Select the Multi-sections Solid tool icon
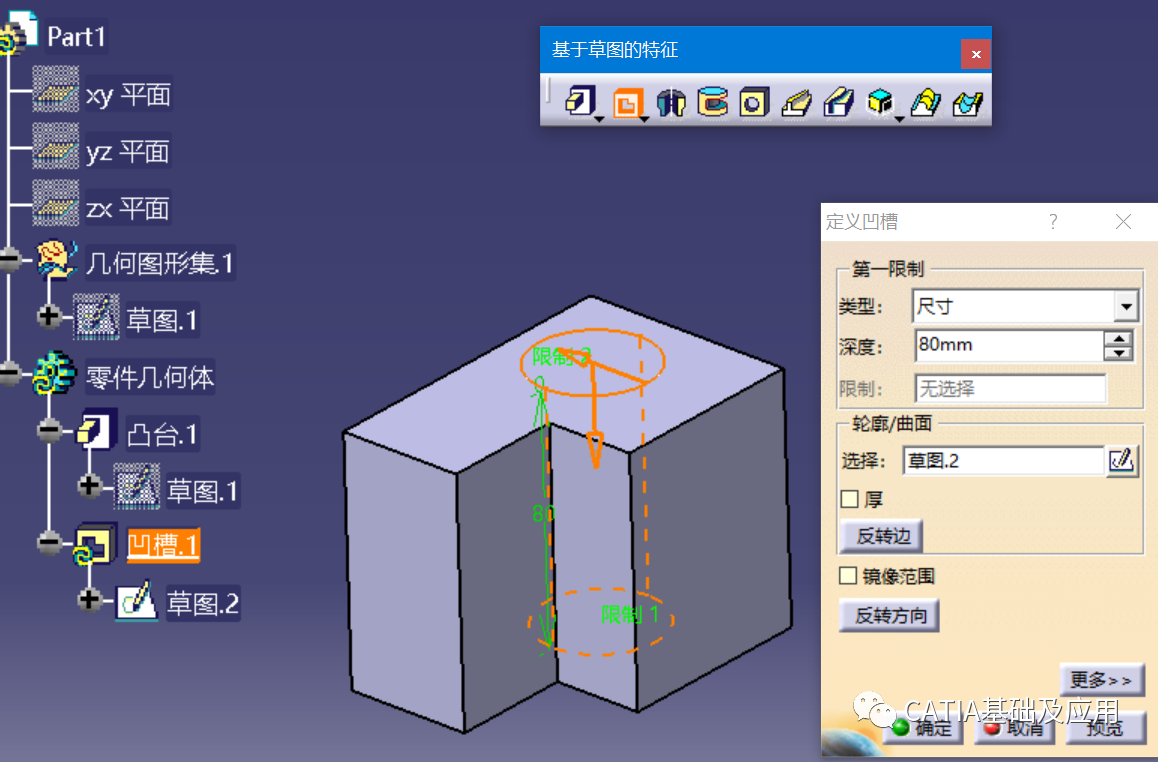 coord(925,103)
